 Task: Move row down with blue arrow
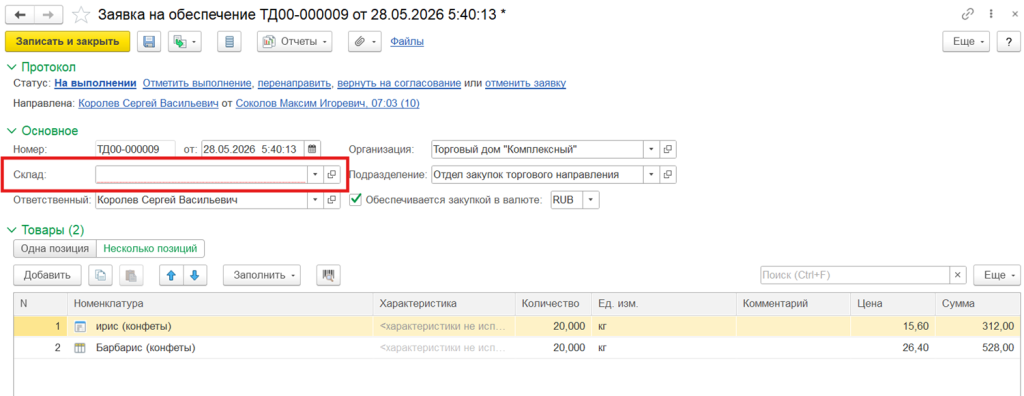pos(195,275)
